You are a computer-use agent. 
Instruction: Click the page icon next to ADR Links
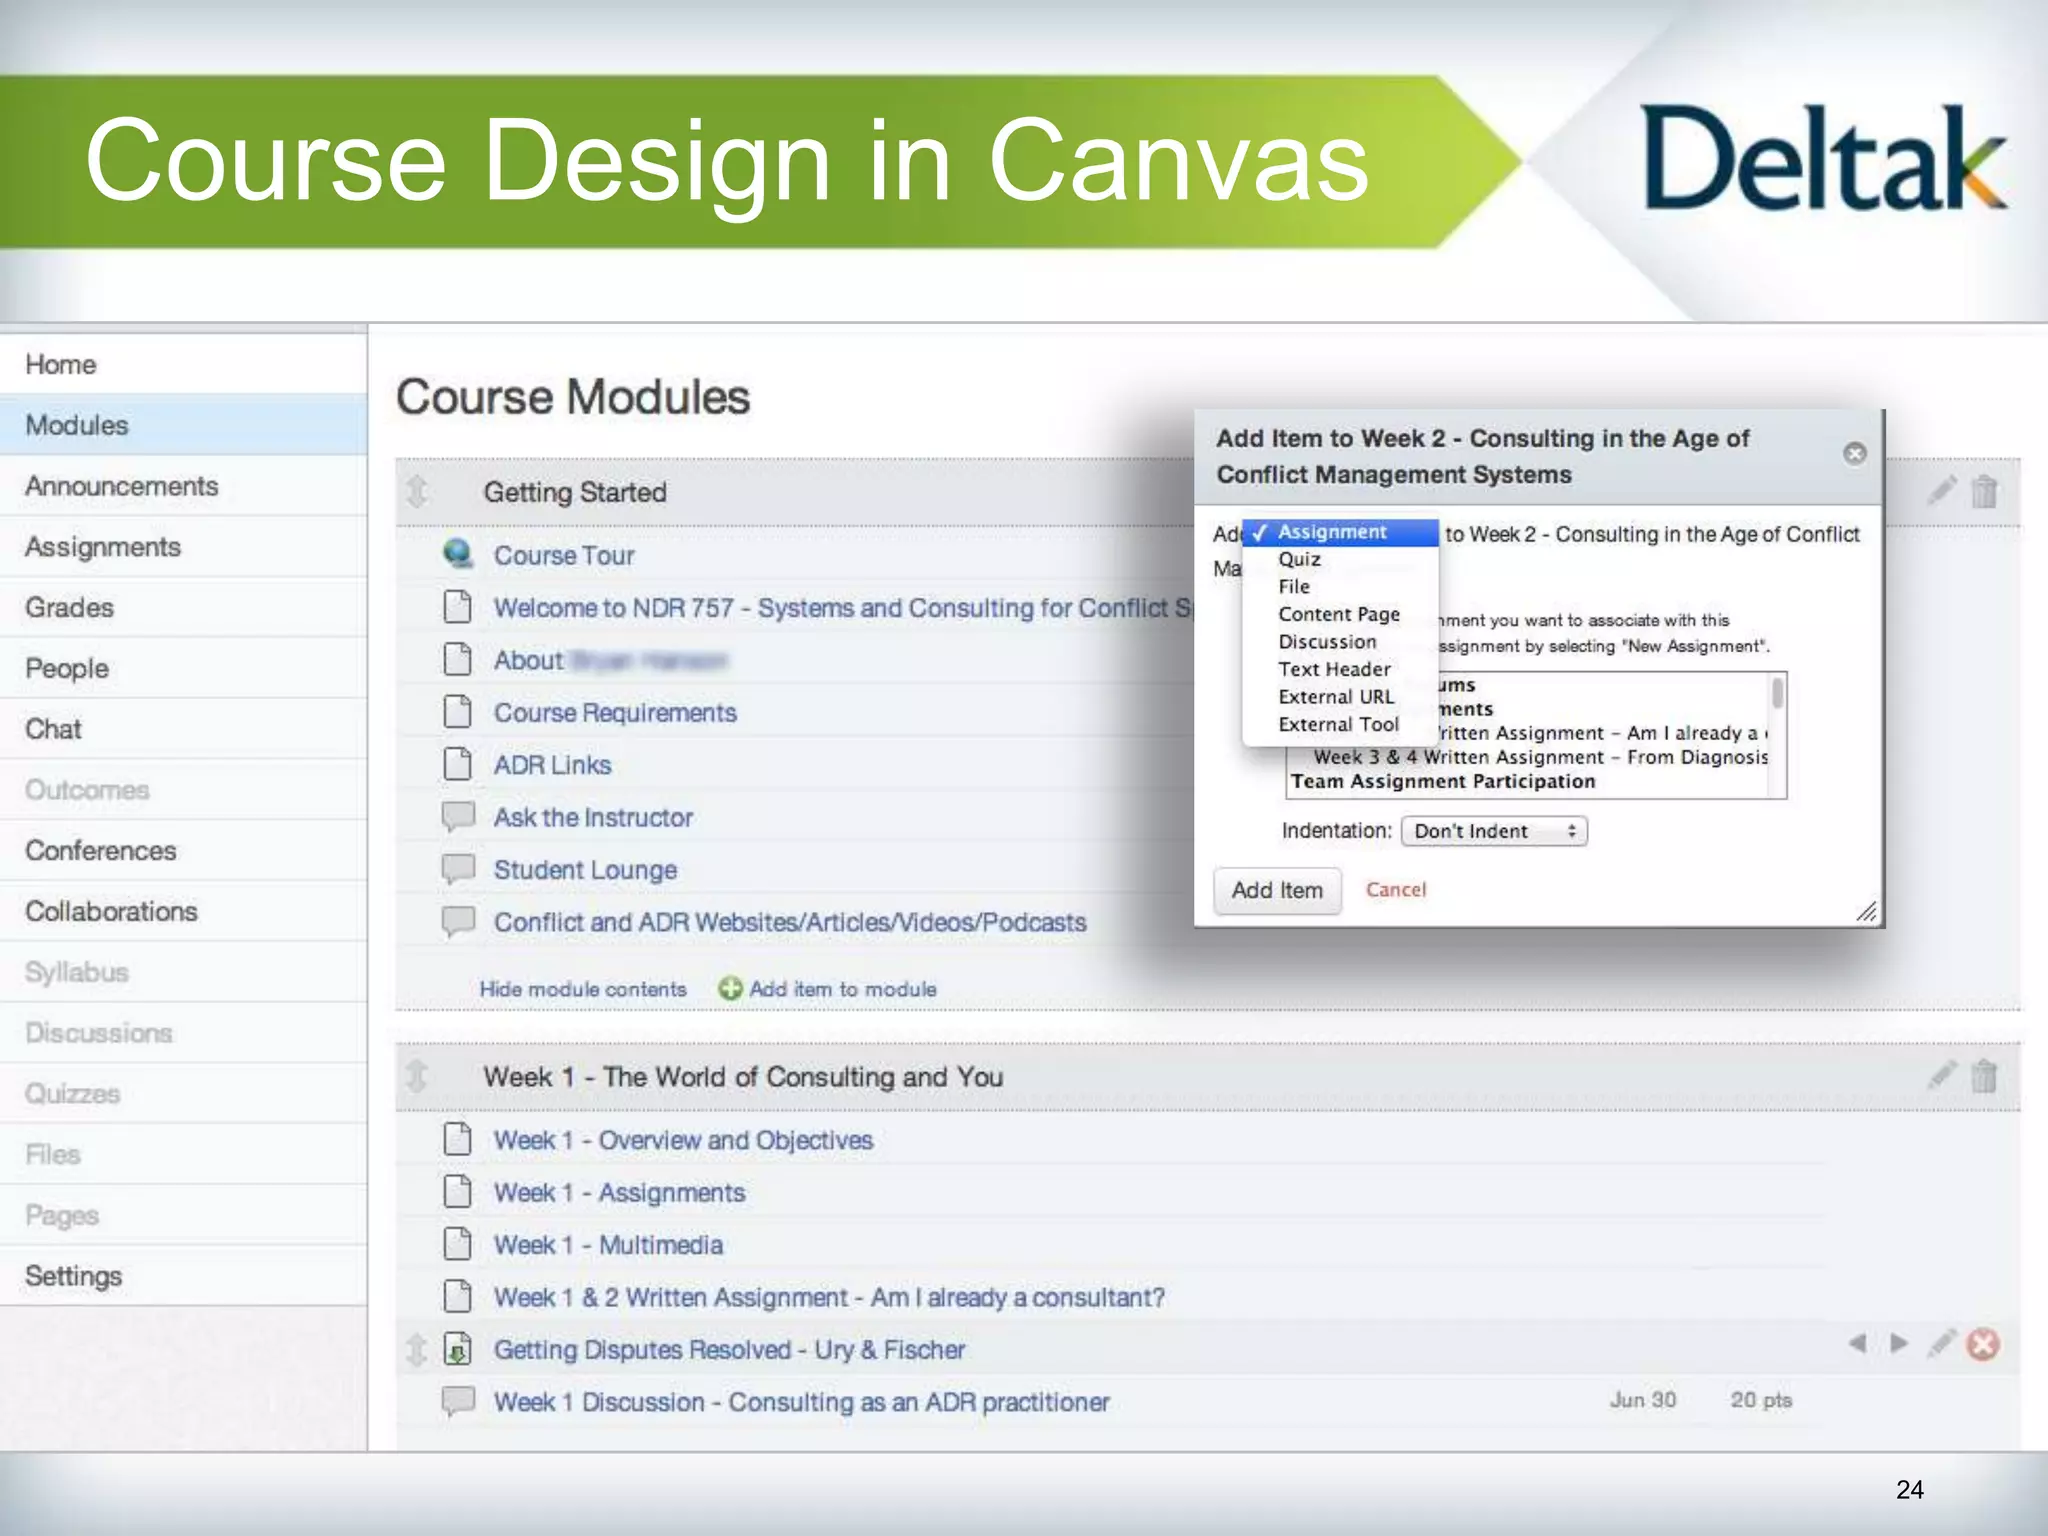coord(458,764)
